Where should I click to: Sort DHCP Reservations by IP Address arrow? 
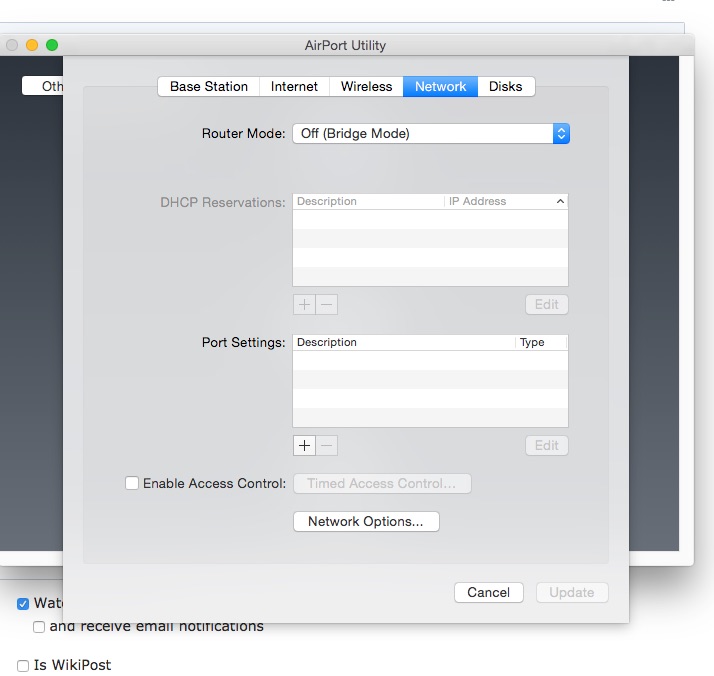(561, 201)
